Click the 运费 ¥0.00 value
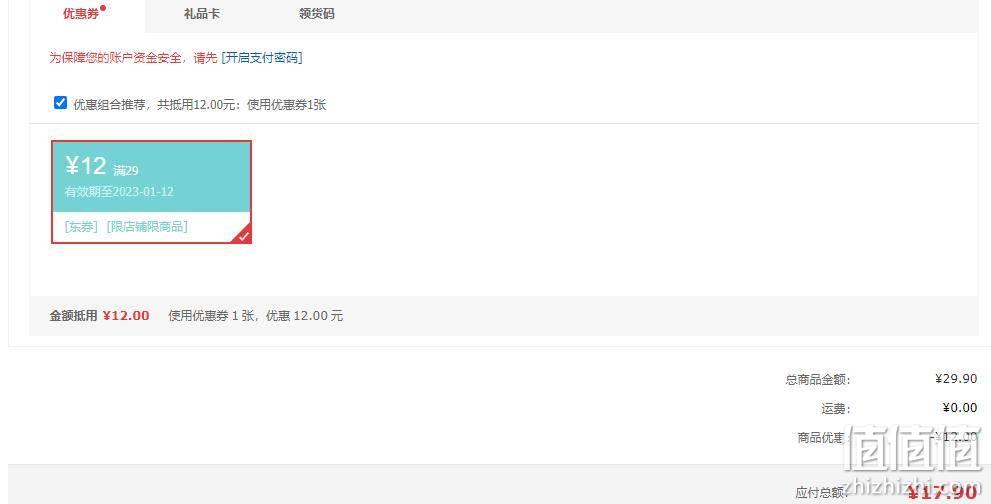Screen dimensions: 991x504 click(x=959, y=408)
